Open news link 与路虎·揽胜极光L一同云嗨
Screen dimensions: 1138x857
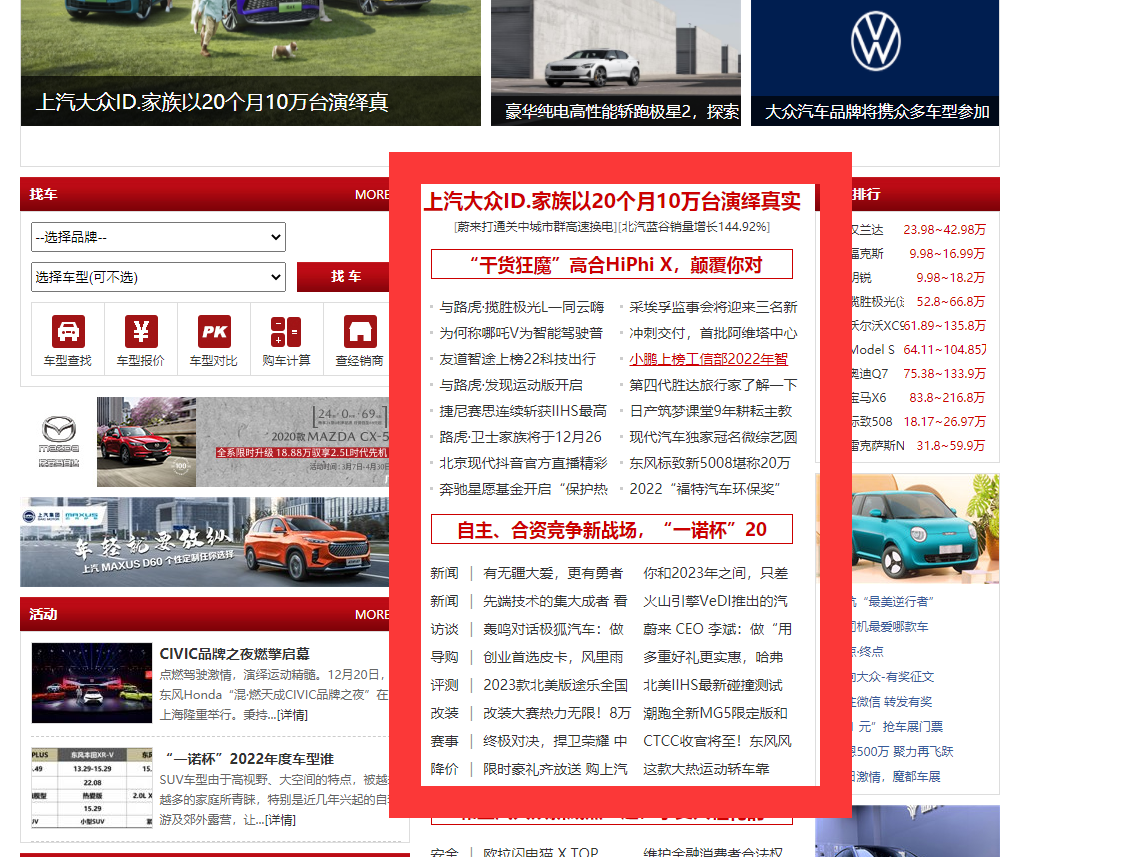(522, 308)
